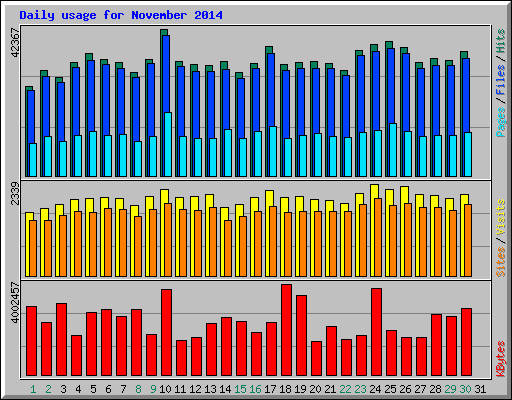Click the cyan Pages bar for day 1

click(x=33, y=160)
